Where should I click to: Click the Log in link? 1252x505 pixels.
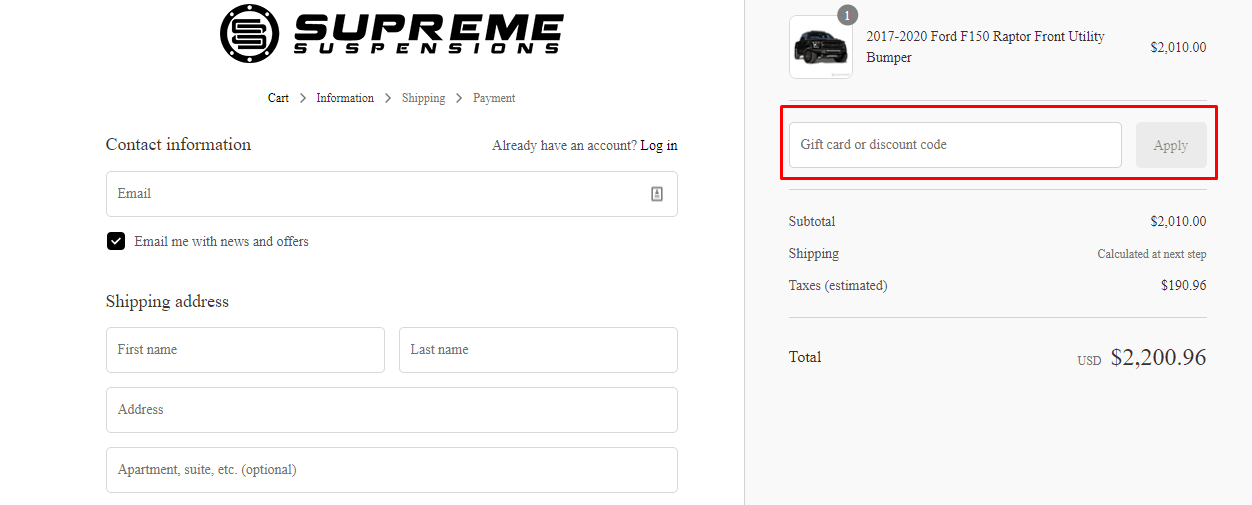[x=659, y=145]
